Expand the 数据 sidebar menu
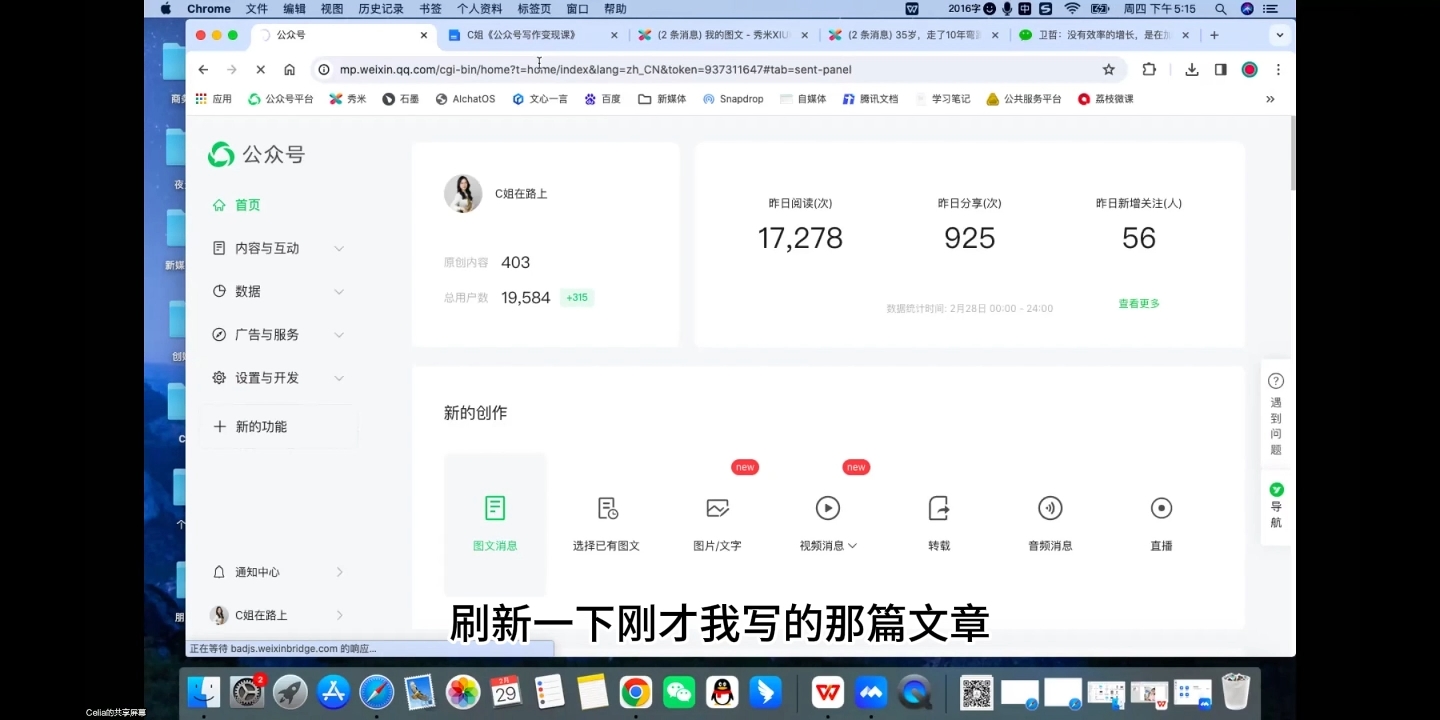 (247, 290)
